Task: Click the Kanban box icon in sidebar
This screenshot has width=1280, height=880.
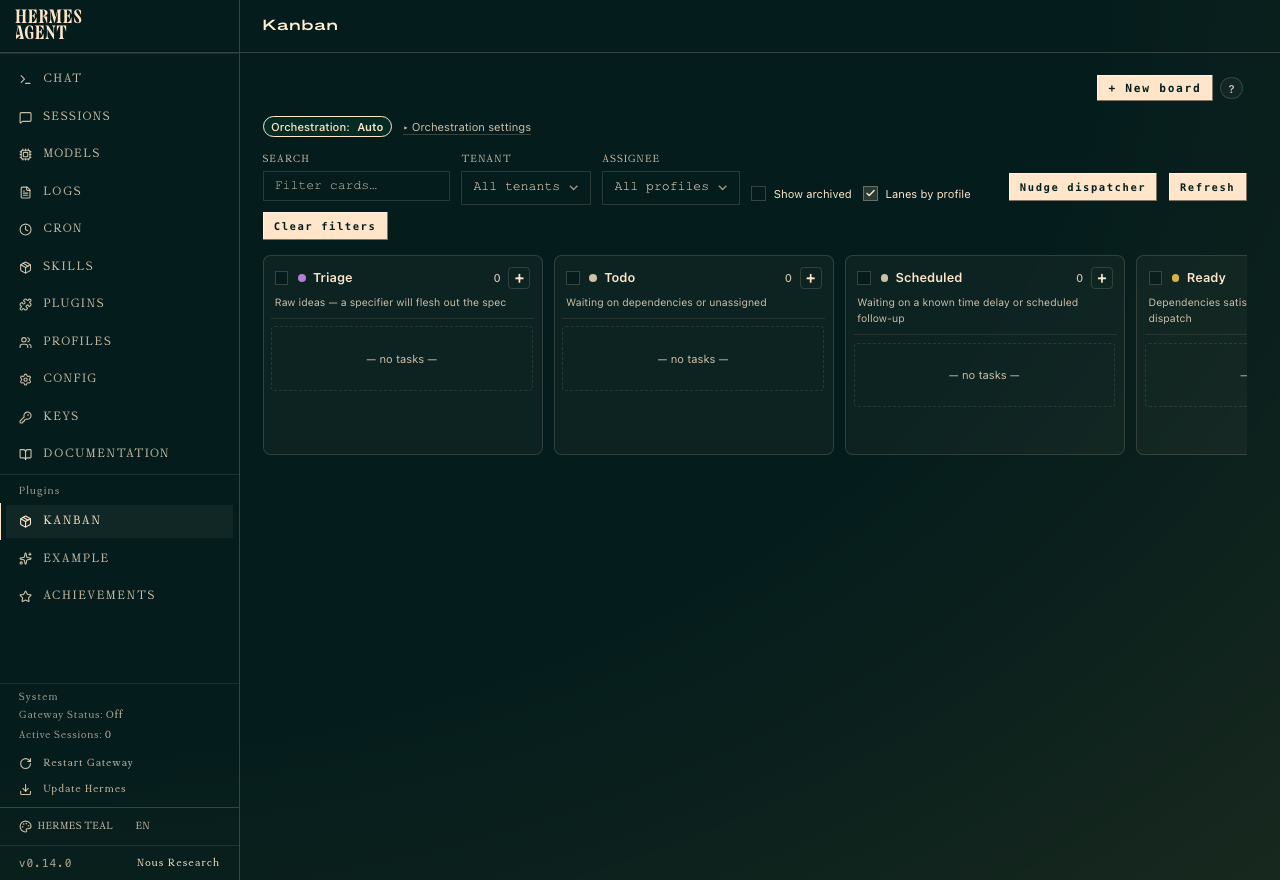Action: tap(25, 521)
